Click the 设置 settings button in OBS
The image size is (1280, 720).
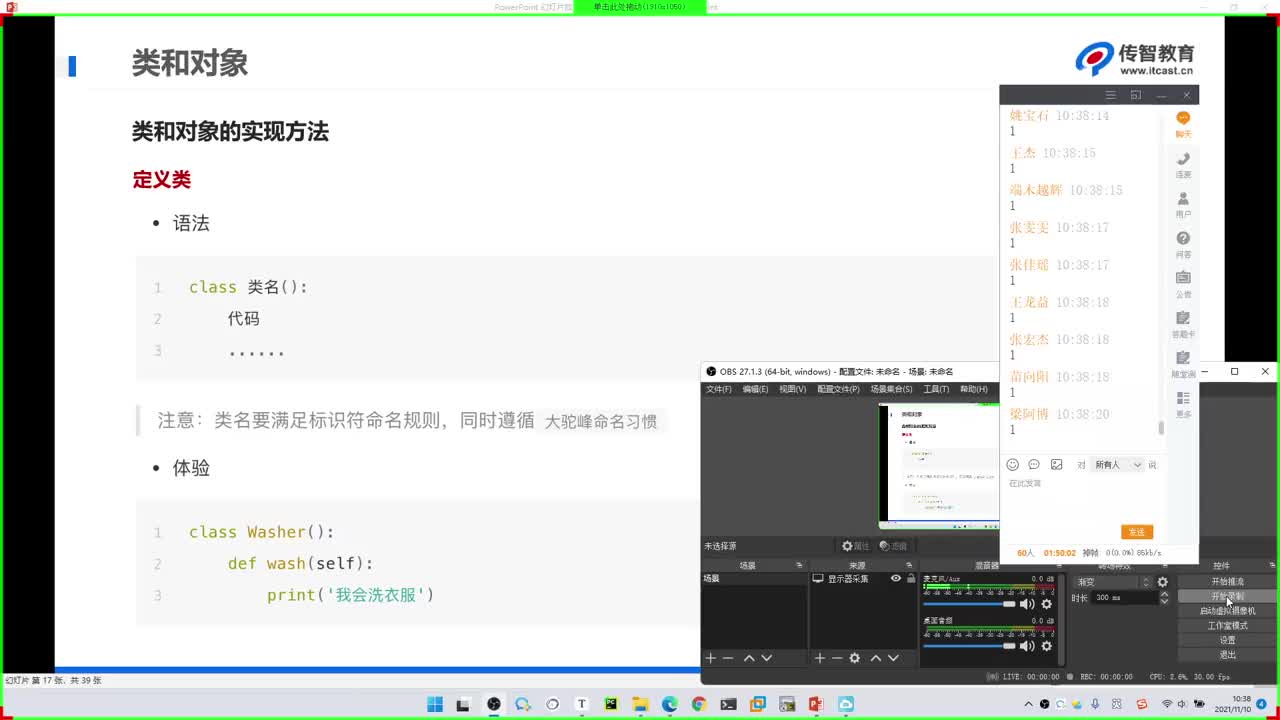(1227, 640)
